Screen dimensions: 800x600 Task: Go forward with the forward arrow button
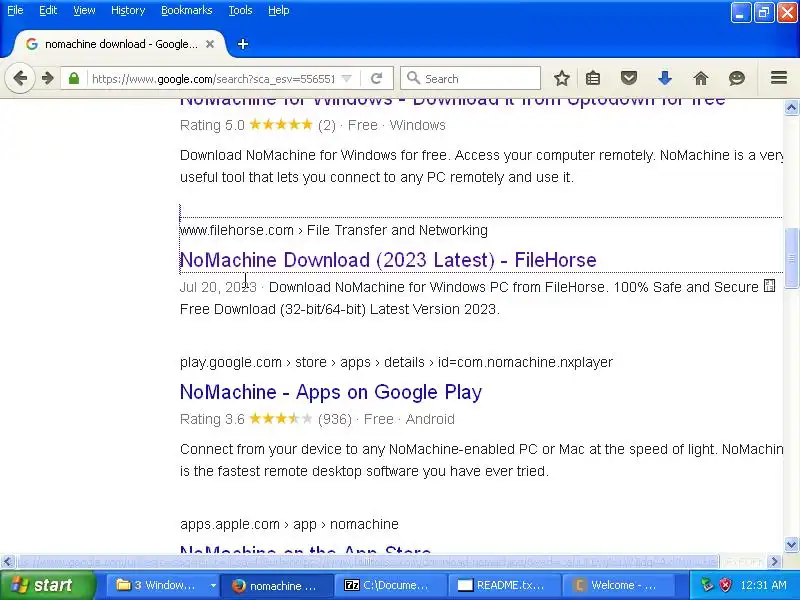(x=48, y=79)
